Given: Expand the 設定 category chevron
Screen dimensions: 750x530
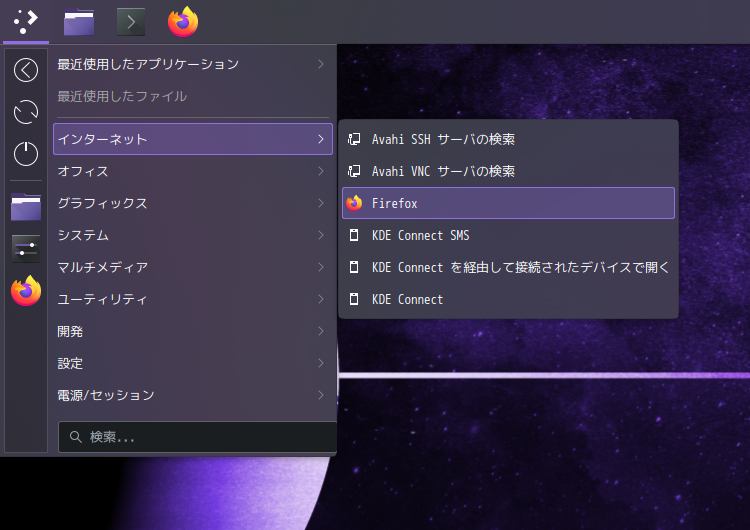Looking at the screenshot, I should [321, 364].
